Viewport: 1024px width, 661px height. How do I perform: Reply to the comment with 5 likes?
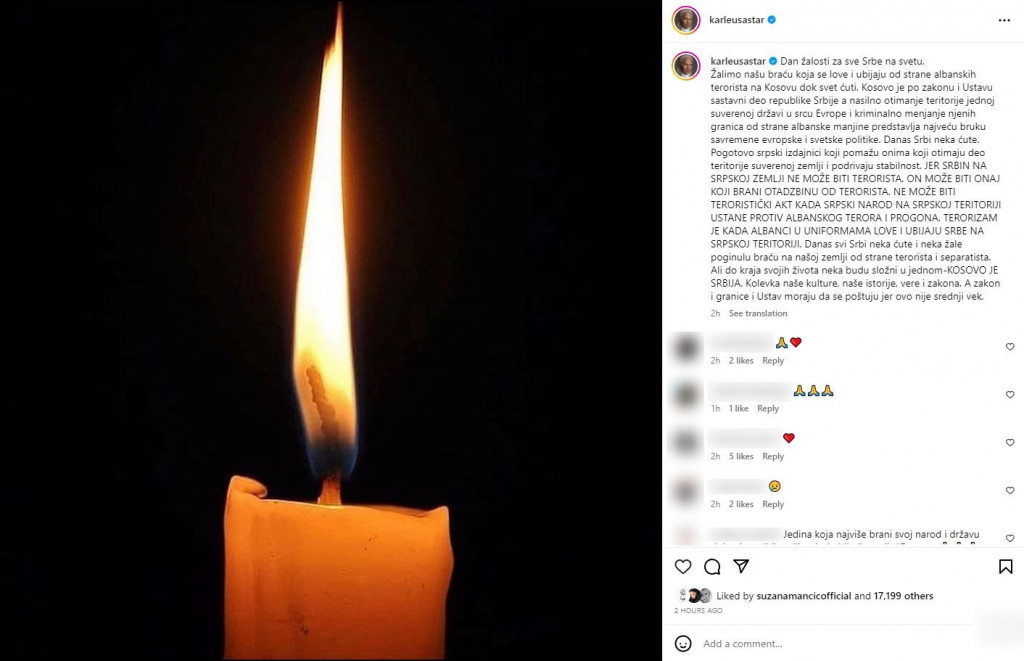point(773,457)
